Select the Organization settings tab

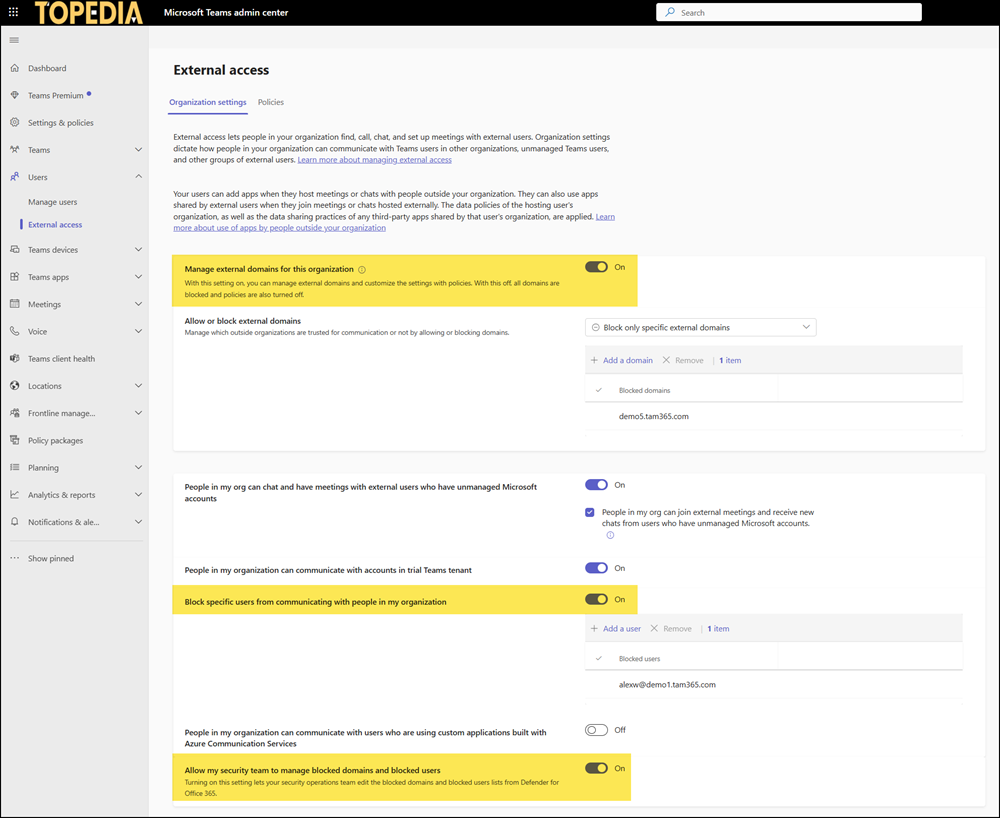[x=207, y=102]
